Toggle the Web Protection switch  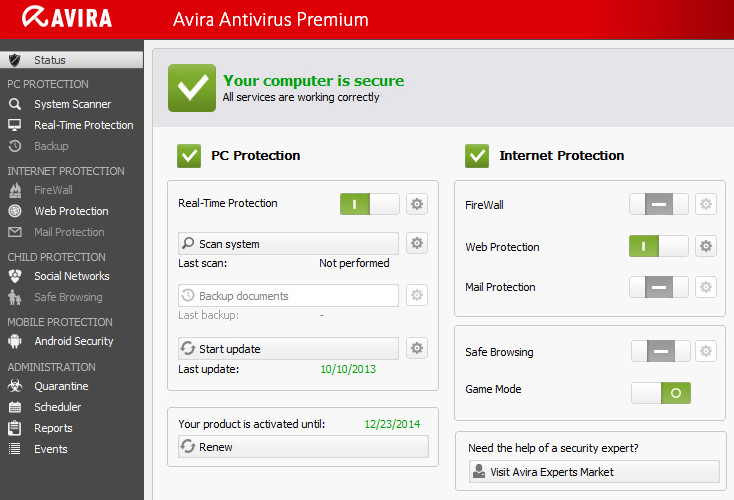(658, 246)
